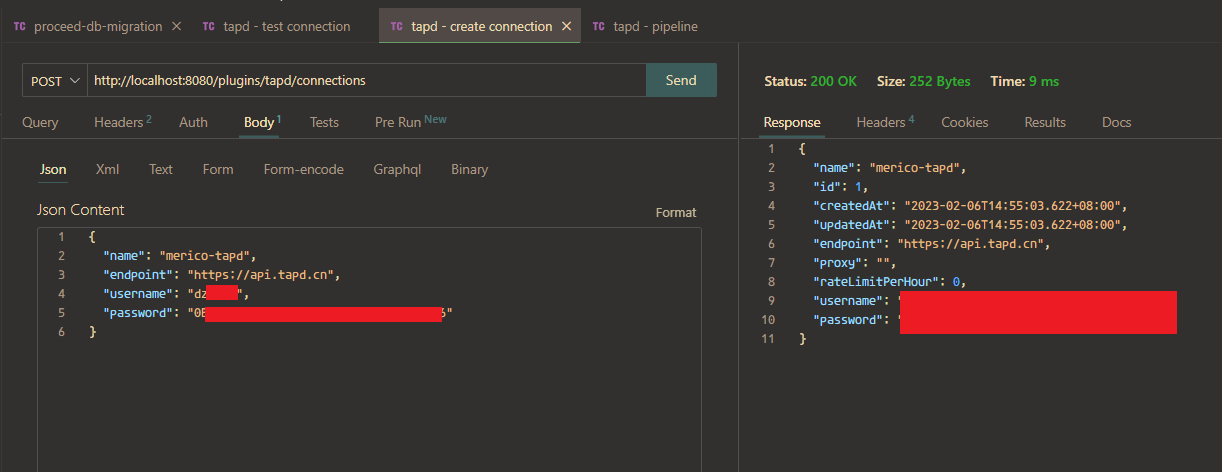This screenshot has width=1222, height=472.
Task: Select the Json body type
Action: tap(53, 169)
